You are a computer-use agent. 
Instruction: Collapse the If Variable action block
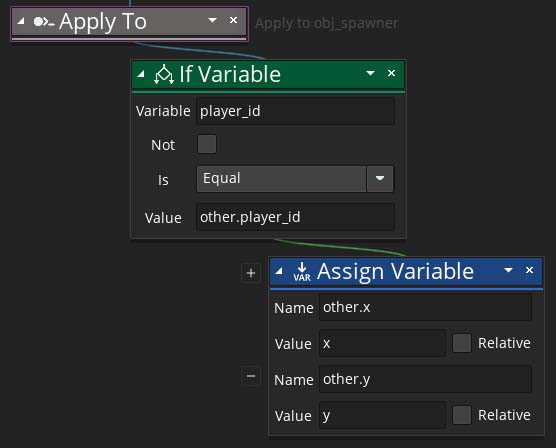click(x=141, y=74)
